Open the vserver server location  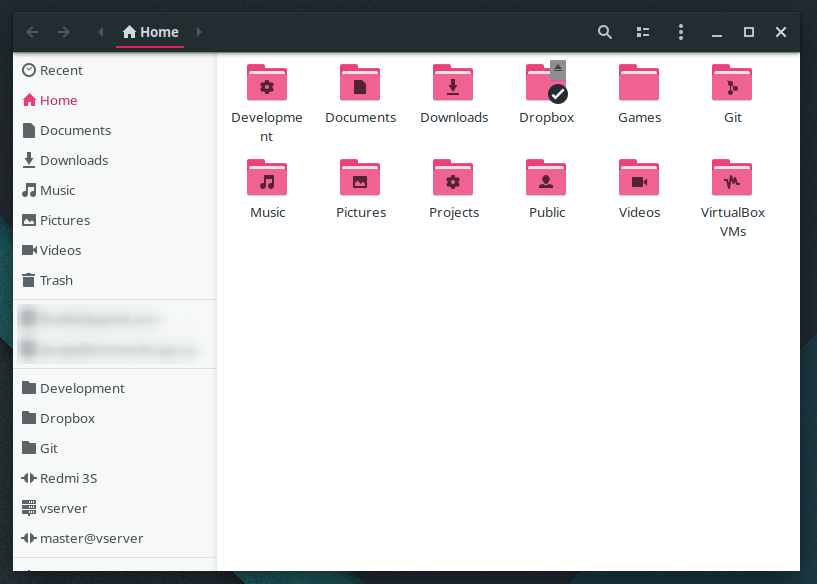62,508
